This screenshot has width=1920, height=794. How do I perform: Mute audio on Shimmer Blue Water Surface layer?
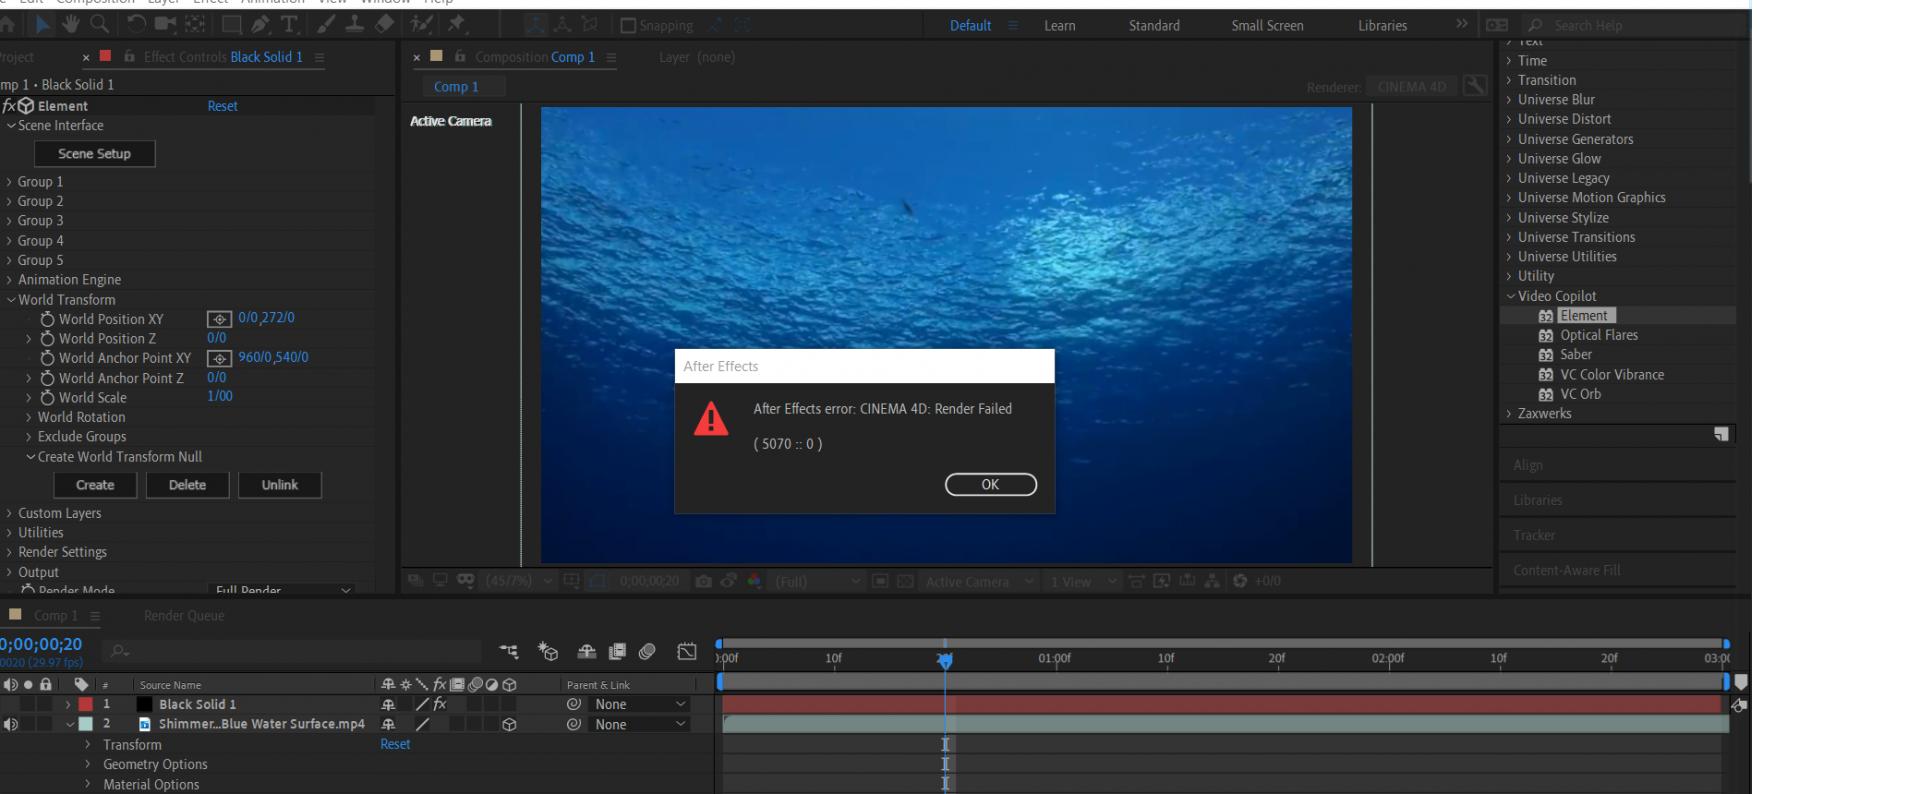(x=10, y=724)
